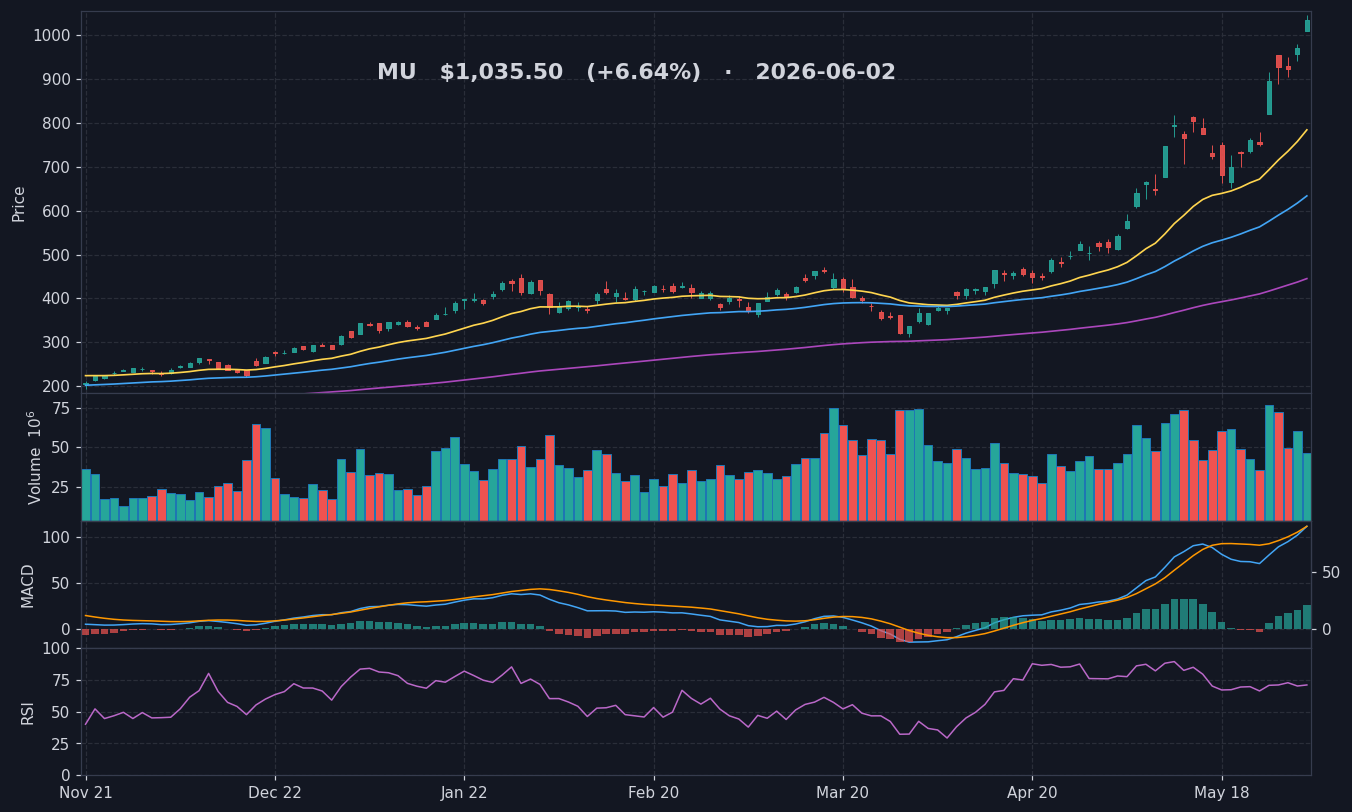
Task: Click the Feb 20 date label
Action: coord(654,794)
